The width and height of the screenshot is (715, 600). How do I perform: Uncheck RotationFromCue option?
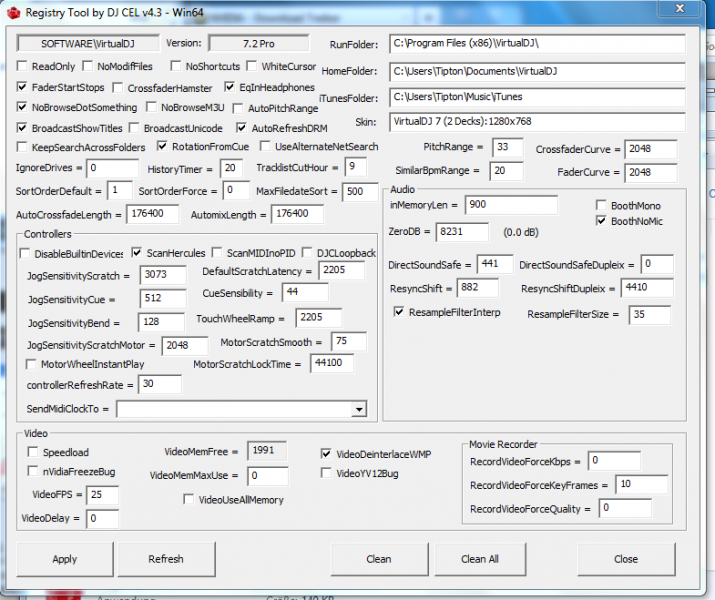(x=162, y=146)
